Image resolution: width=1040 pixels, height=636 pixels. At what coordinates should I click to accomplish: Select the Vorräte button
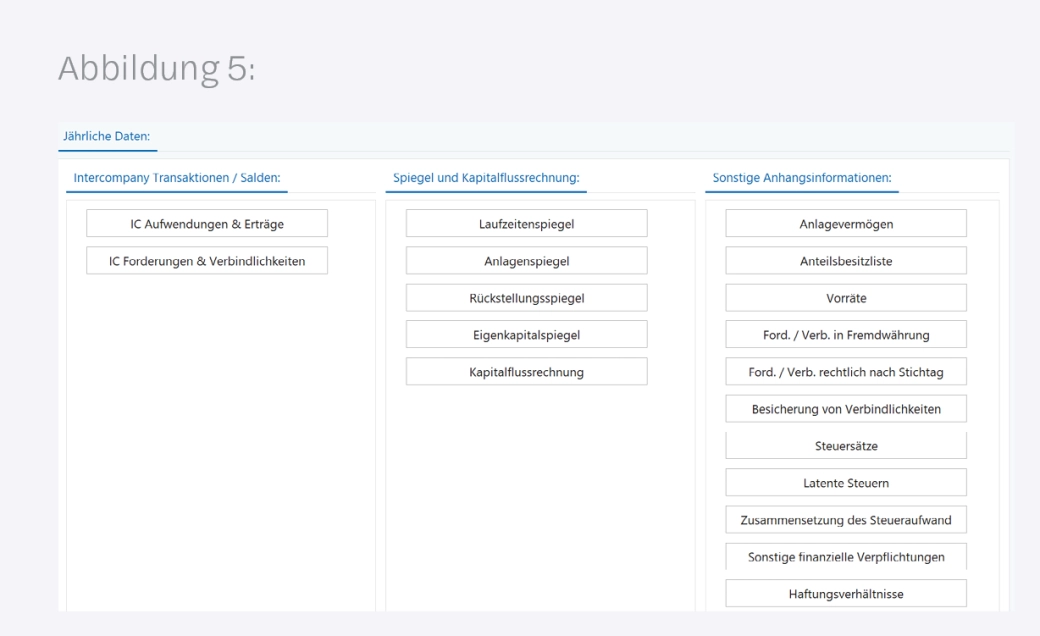pos(846,298)
